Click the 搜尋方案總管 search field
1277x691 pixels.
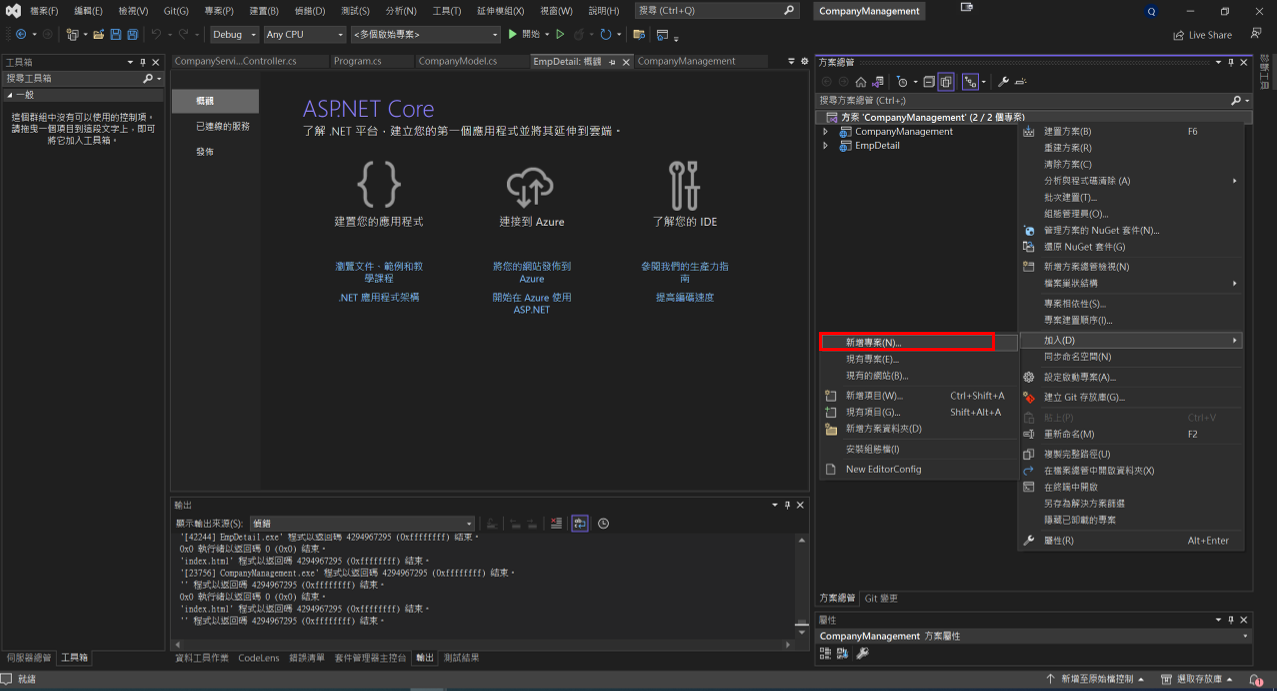coord(1034,100)
